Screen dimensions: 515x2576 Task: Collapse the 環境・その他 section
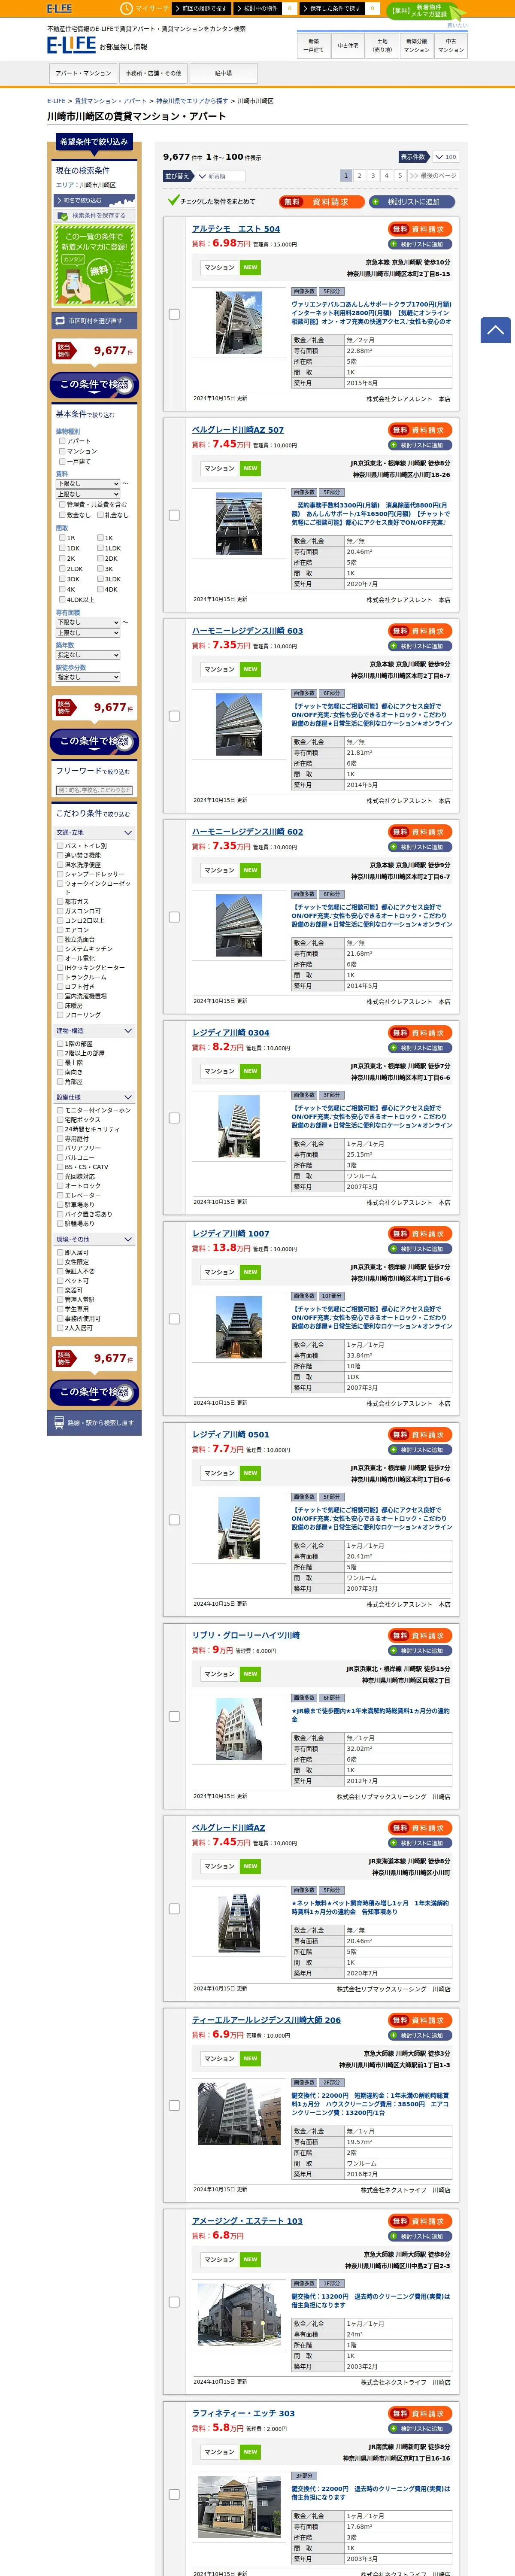pyautogui.click(x=94, y=1239)
